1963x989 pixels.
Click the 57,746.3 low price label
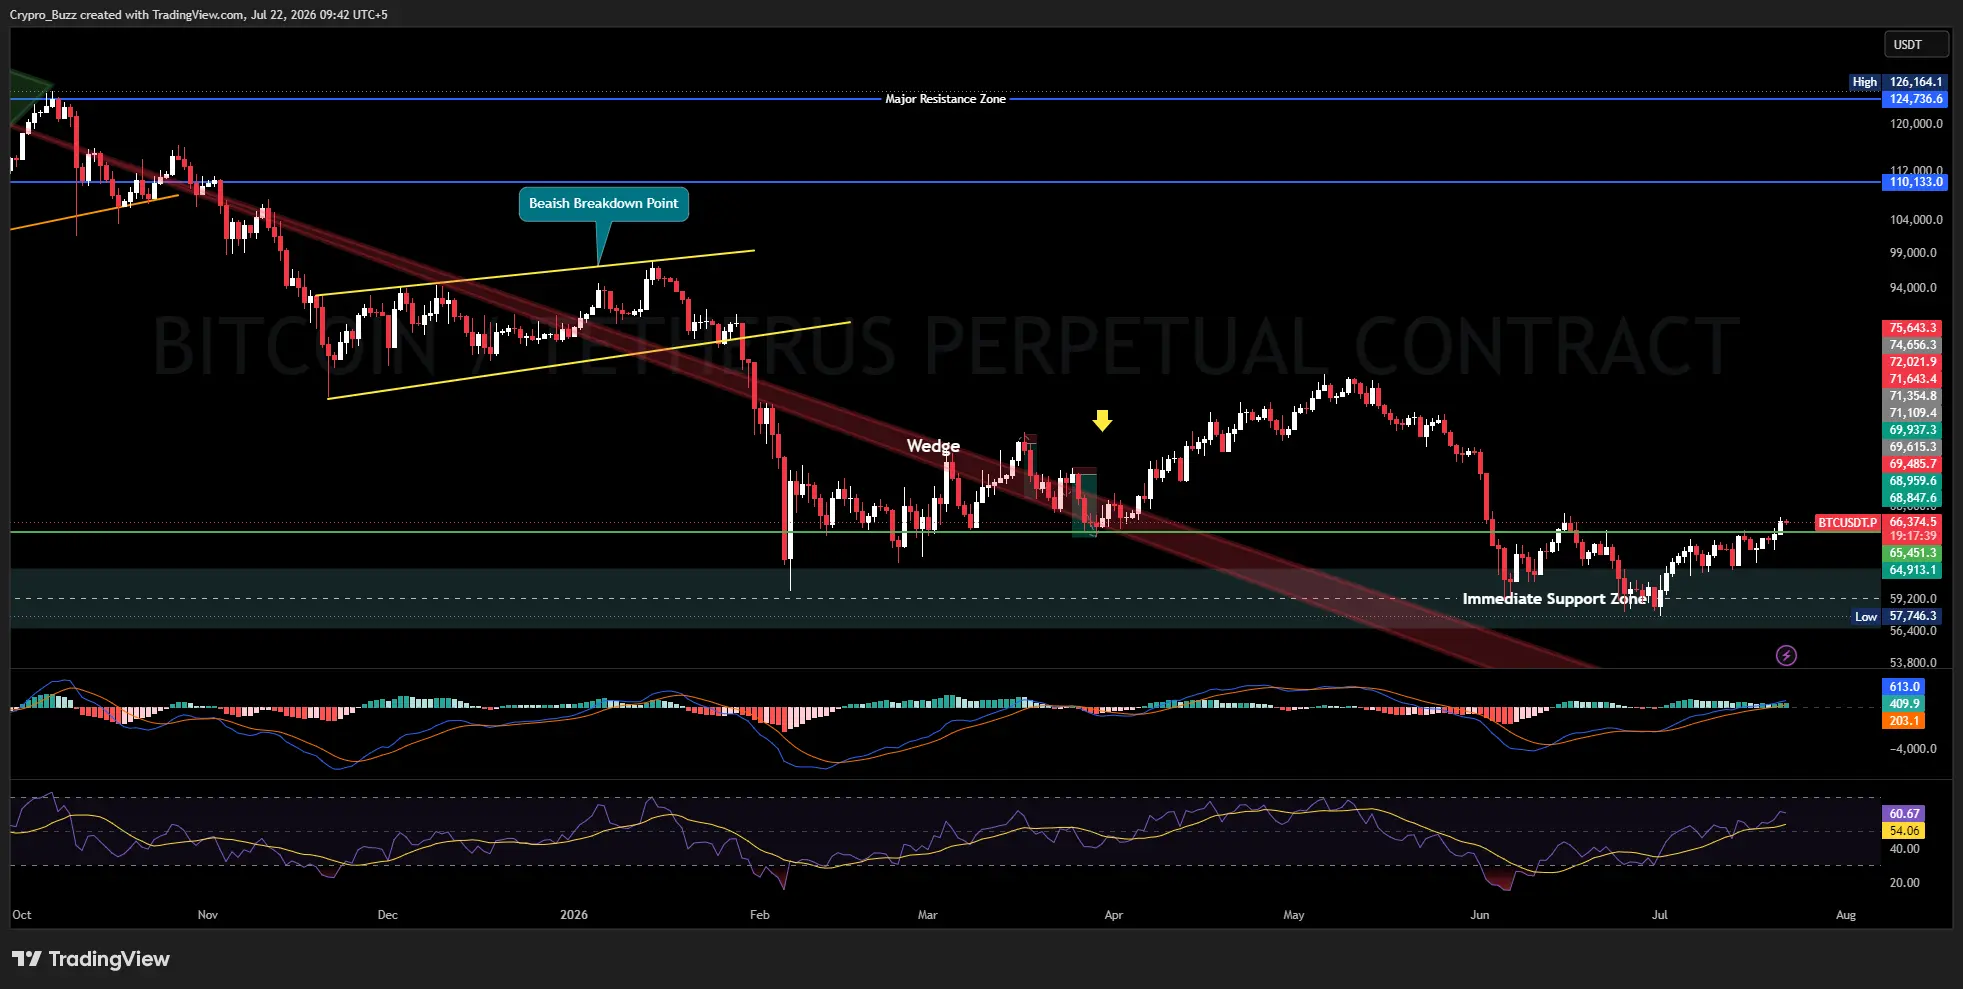point(1913,616)
